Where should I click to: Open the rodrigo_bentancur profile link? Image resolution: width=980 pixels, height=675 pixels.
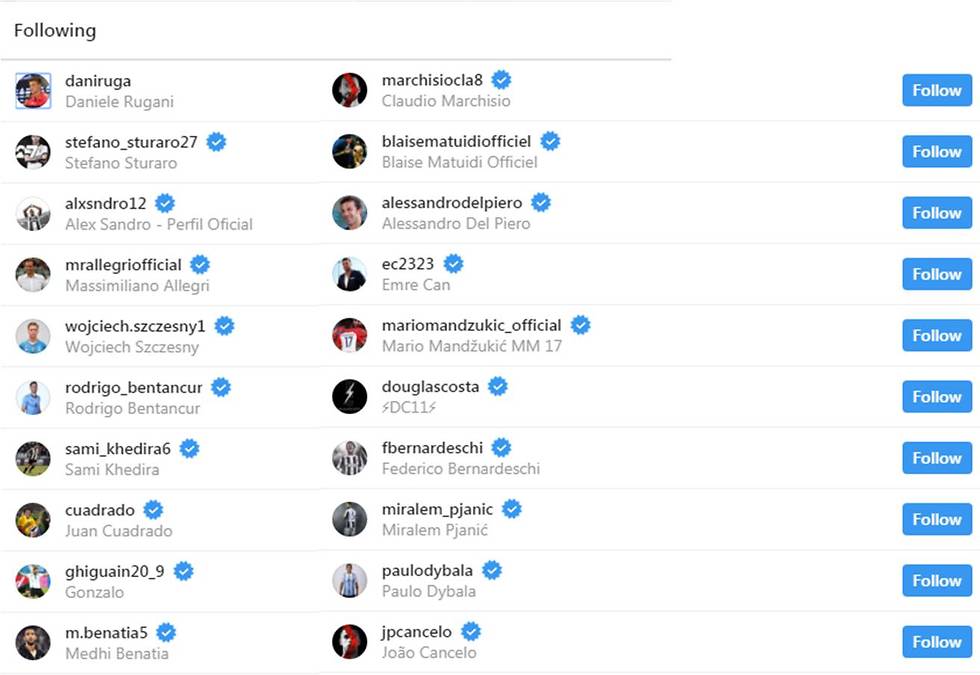click(x=133, y=387)
